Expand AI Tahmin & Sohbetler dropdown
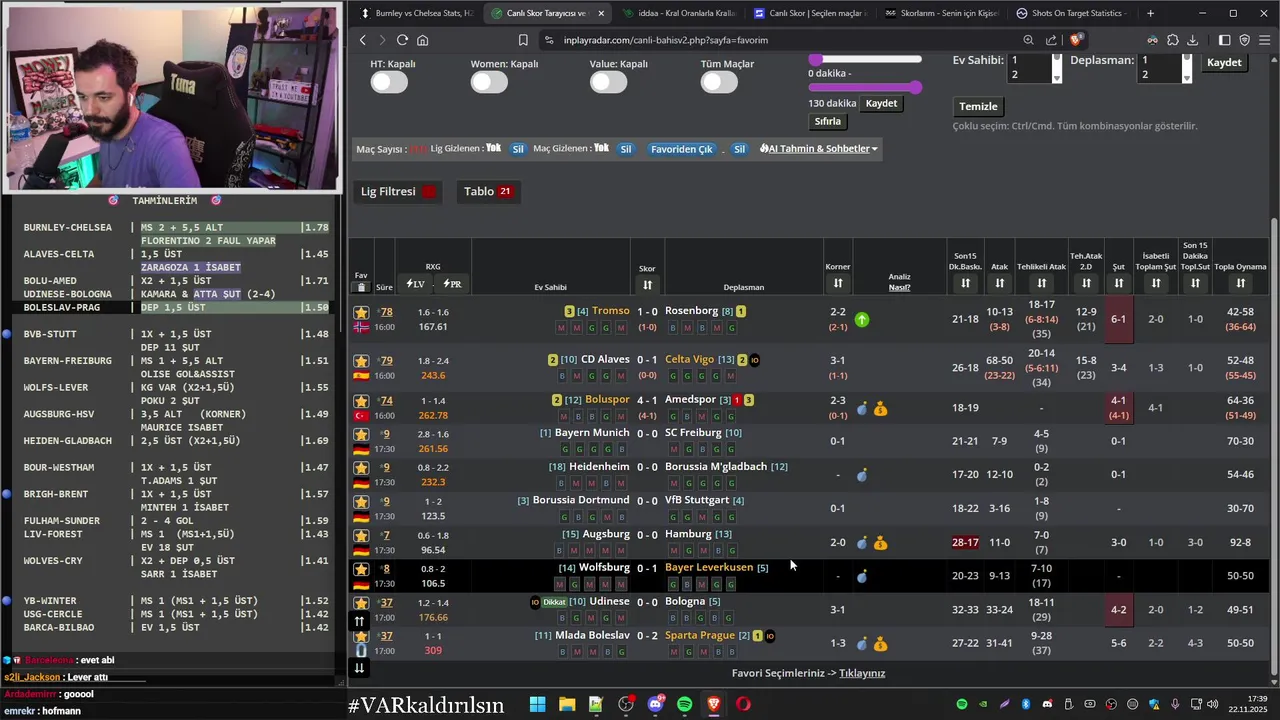 (x=818, y=149)
